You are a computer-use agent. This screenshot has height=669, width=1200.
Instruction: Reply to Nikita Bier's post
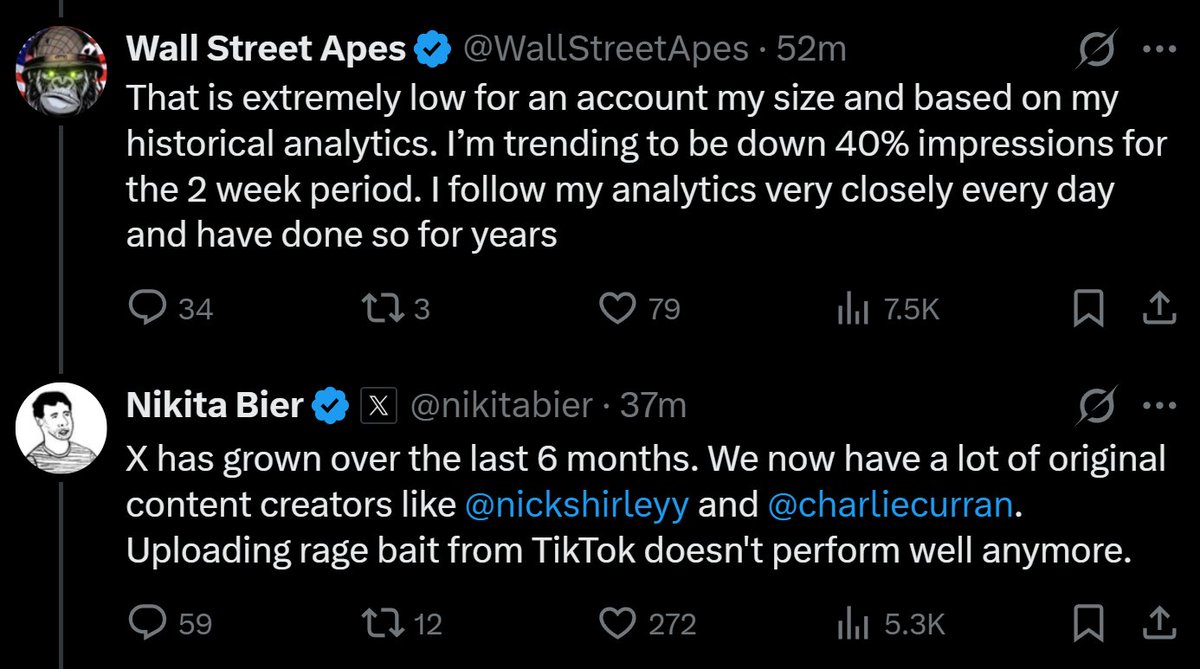click(149, 624)
